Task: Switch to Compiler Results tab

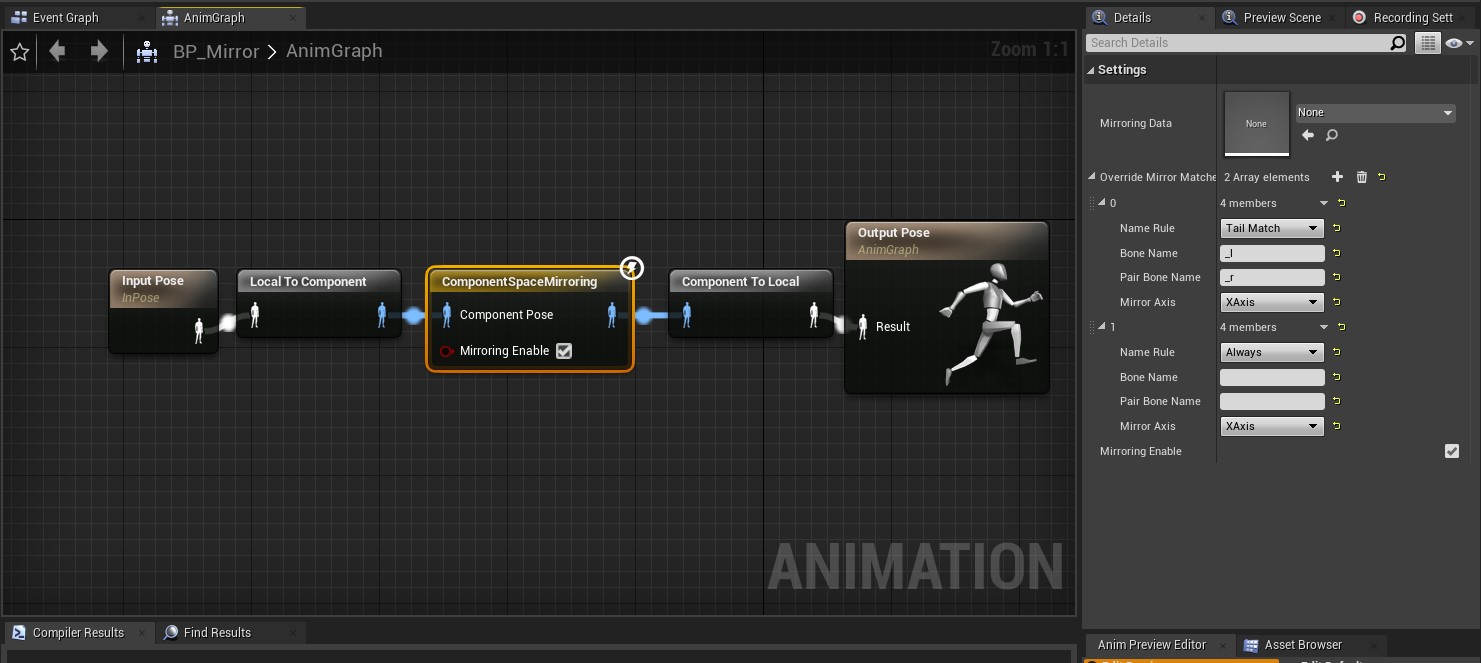Action: pos(78,633)
